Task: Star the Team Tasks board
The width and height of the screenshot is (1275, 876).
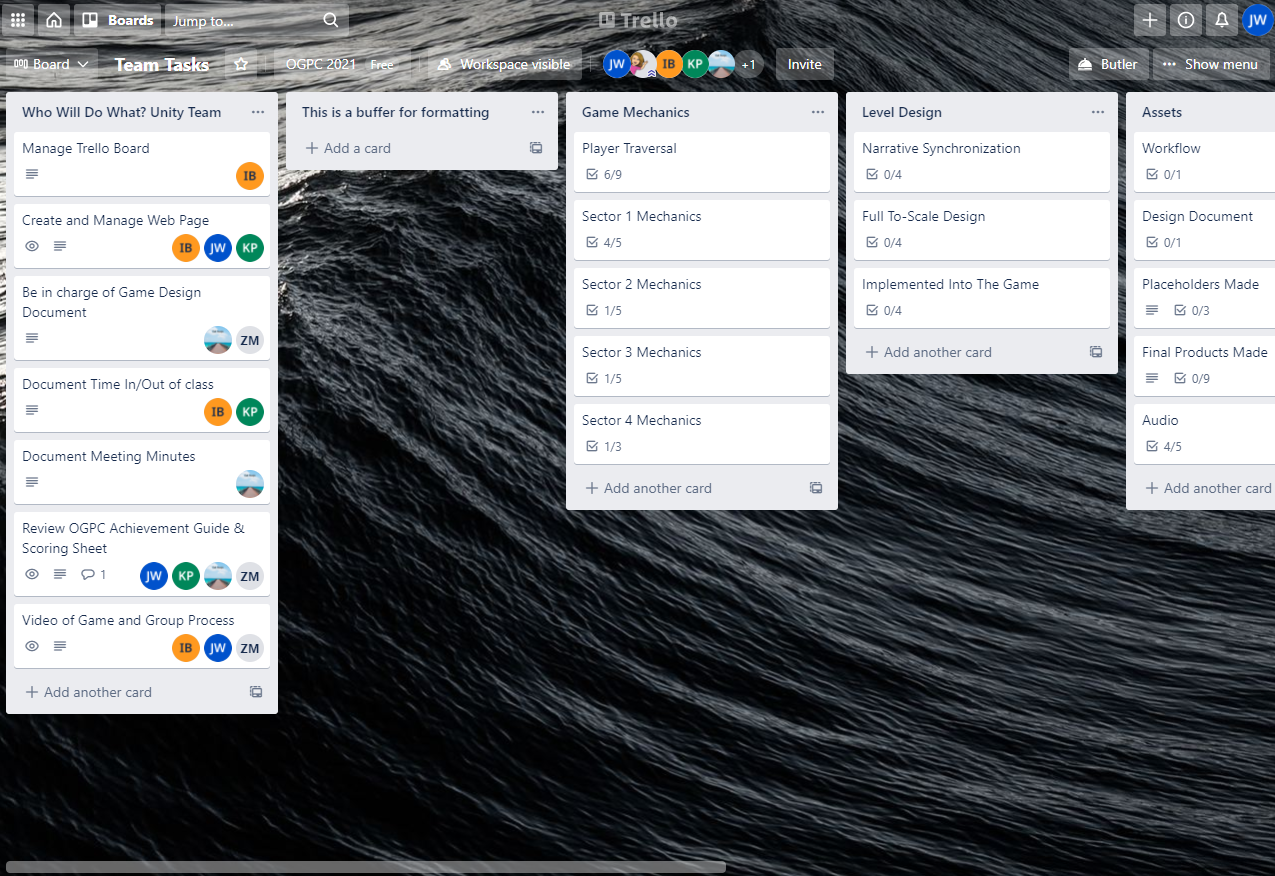Action: pos(240,63)
